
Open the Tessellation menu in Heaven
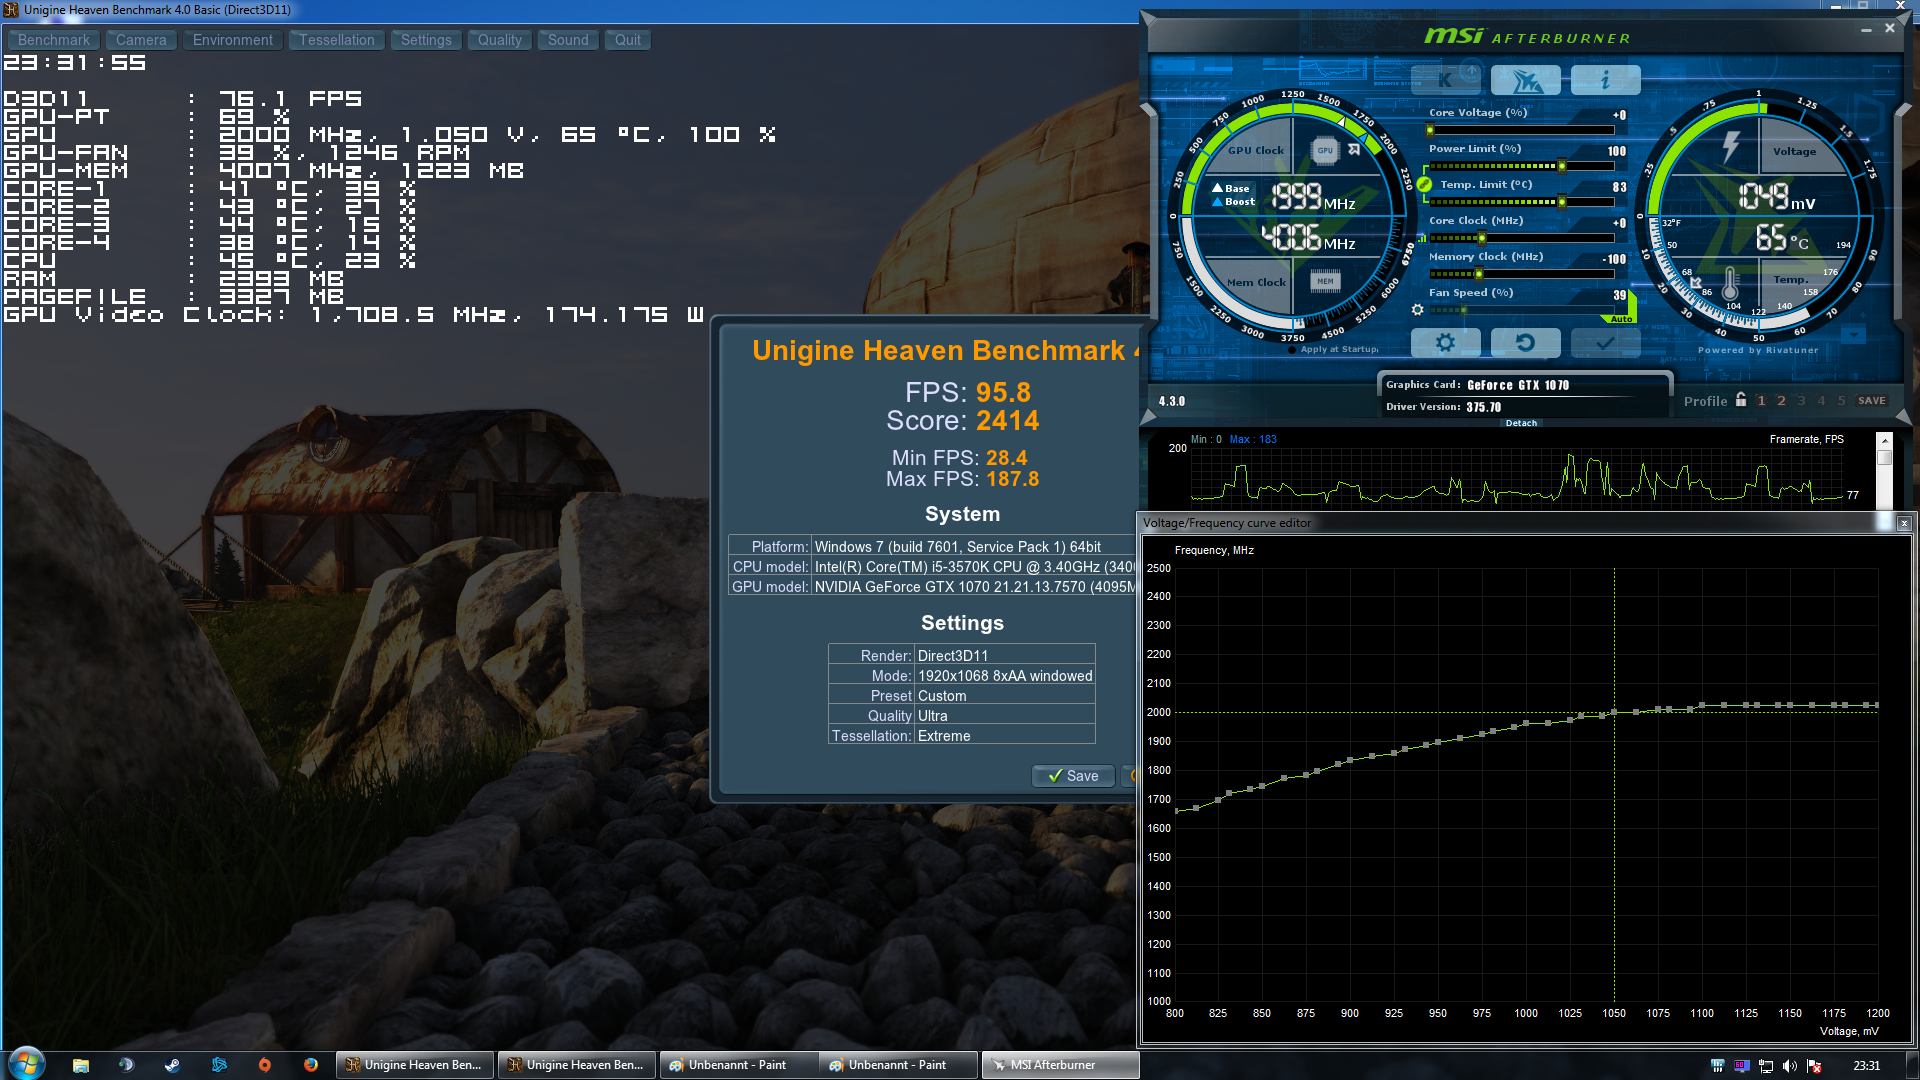pos(336,40)
